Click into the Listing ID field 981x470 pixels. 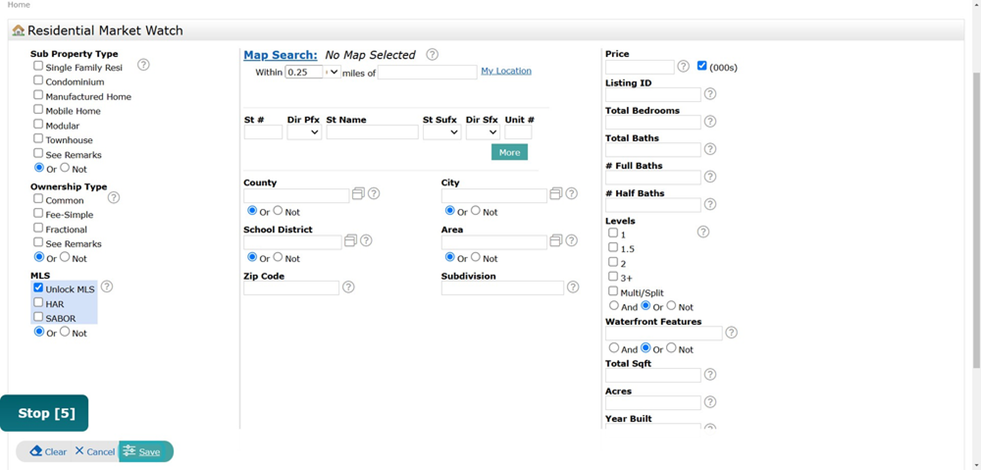click(653, 95)
